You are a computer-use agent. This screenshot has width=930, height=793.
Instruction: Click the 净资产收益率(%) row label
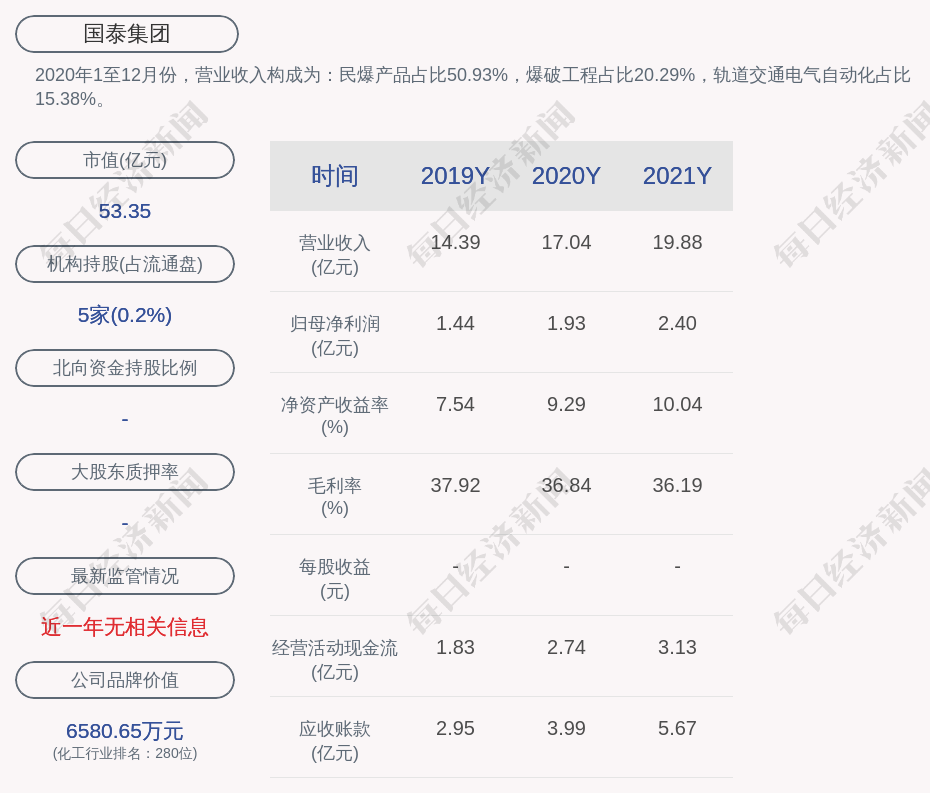point(335,416)
